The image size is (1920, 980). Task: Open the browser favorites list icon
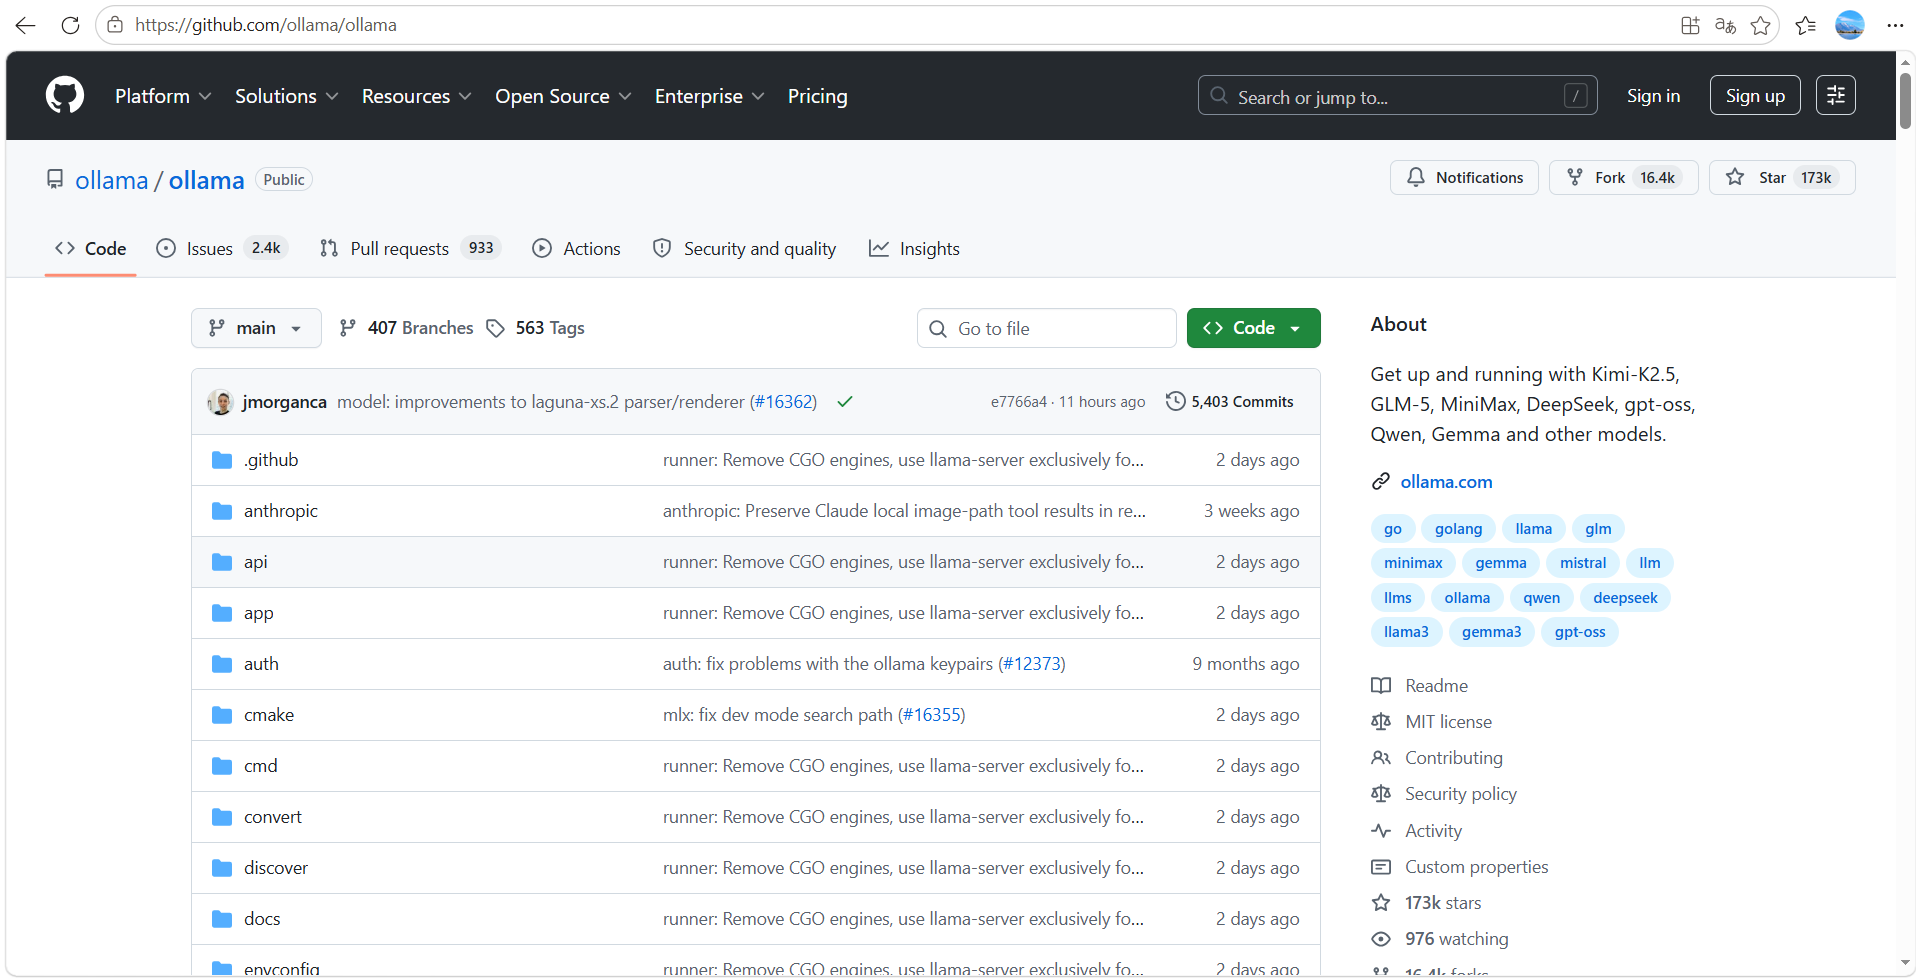(x=1806, y=25)
